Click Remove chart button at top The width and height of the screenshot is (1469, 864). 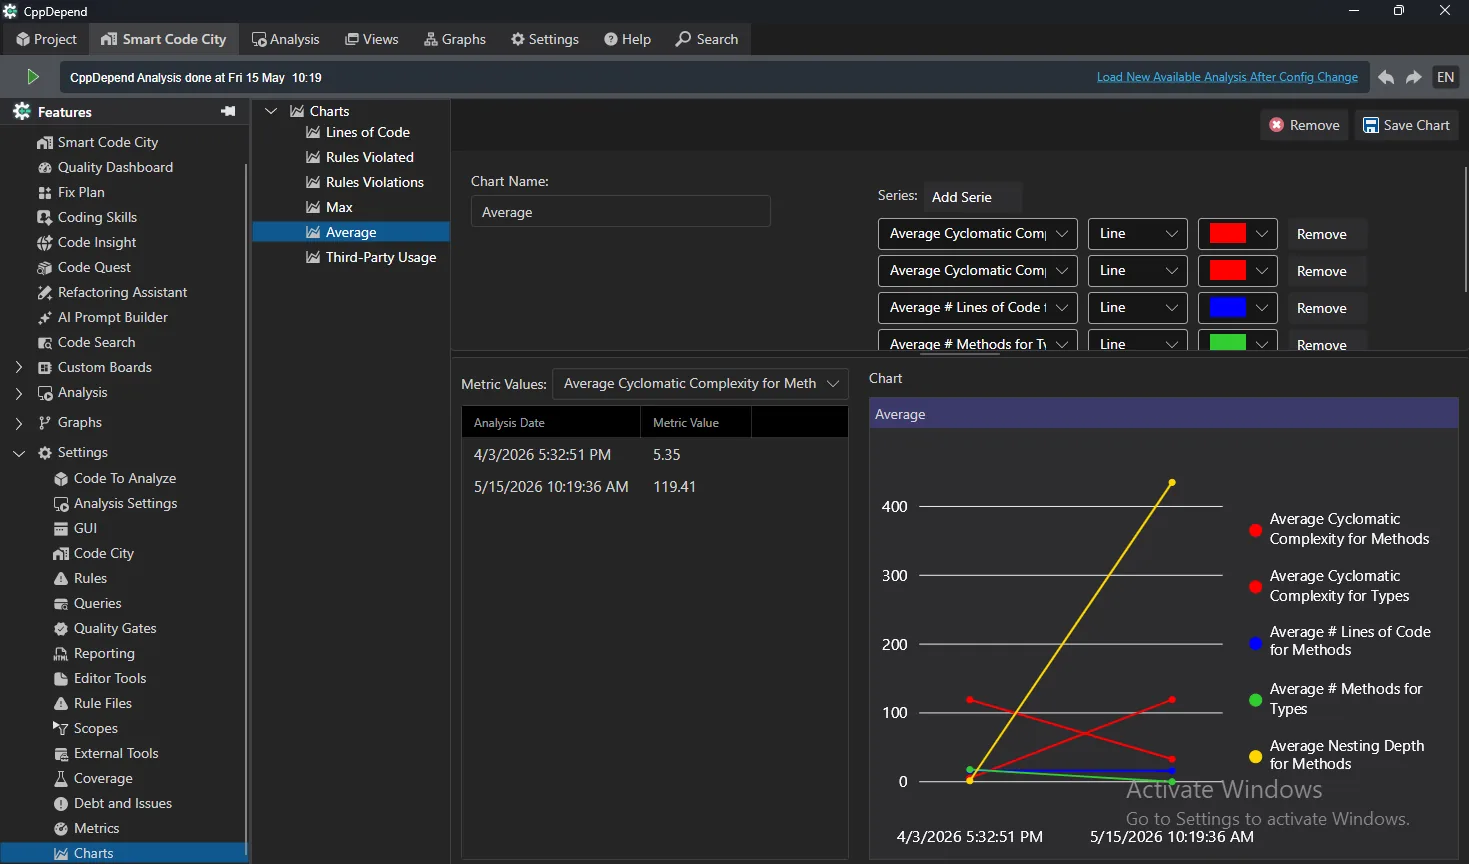[x=1304, y=125]
